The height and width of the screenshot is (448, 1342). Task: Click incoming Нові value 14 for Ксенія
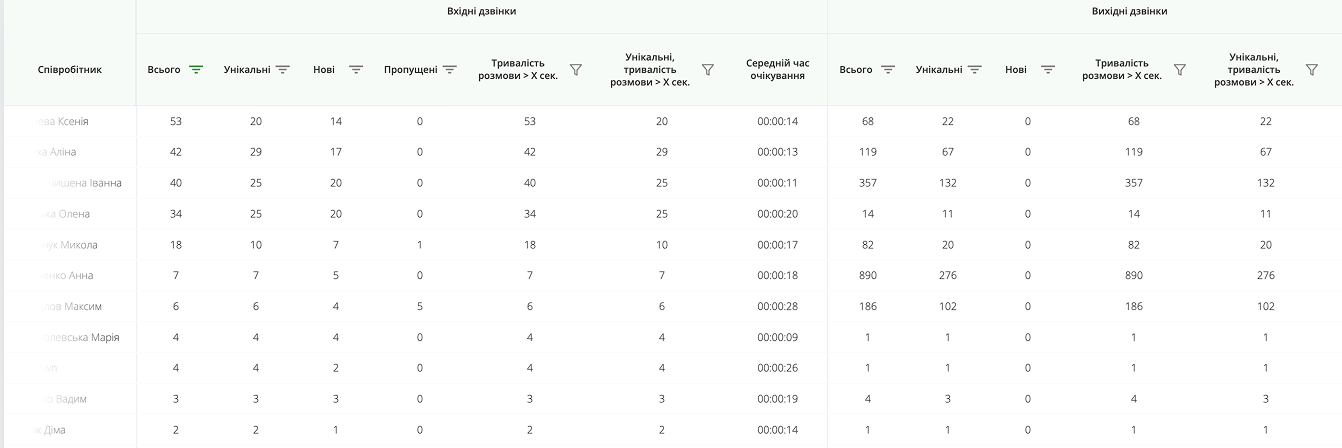(x=336, y=121)
